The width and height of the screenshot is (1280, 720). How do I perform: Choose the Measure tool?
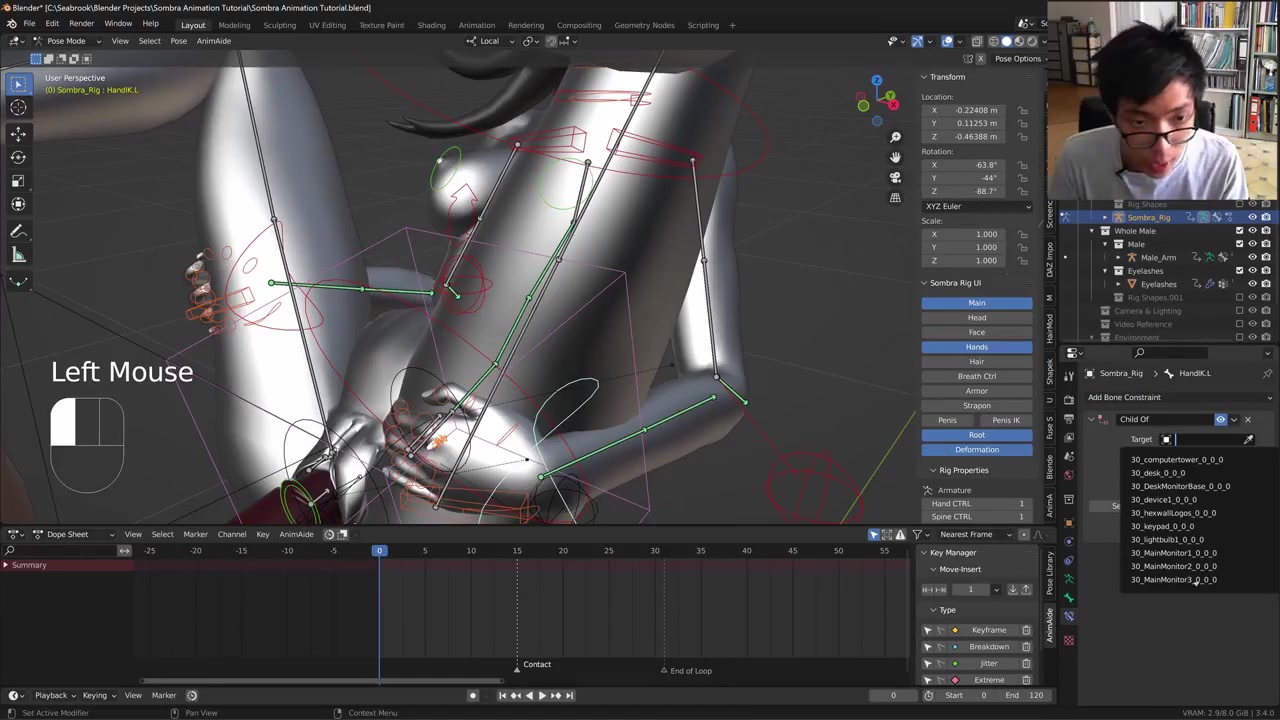[x=18, y=255]
